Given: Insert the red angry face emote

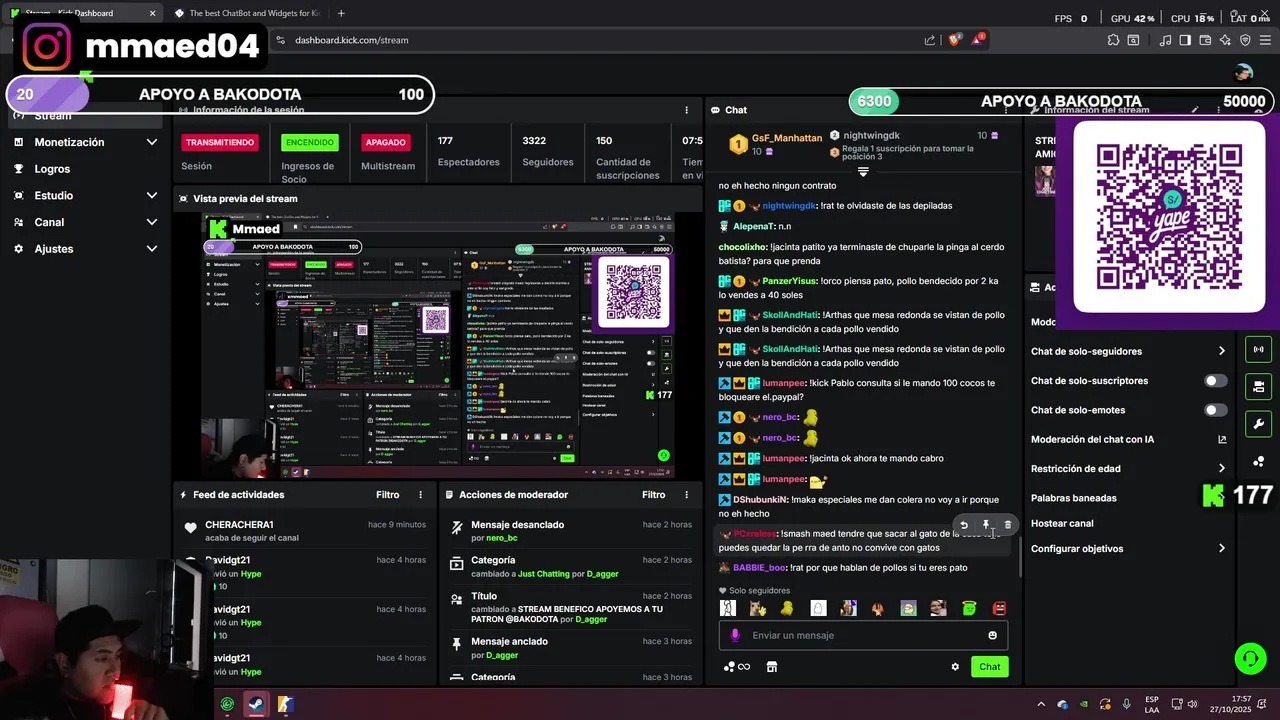Looking at the screenshot, I should tap(999, 608).
